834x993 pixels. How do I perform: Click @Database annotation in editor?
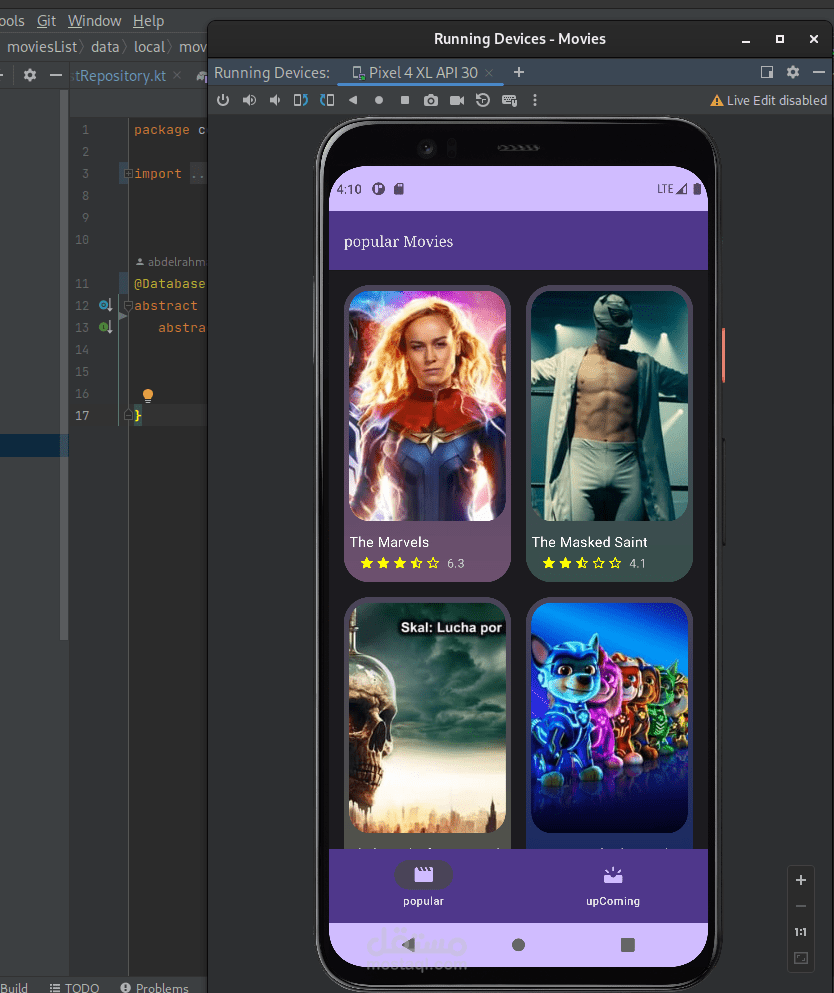click(169, 284)
